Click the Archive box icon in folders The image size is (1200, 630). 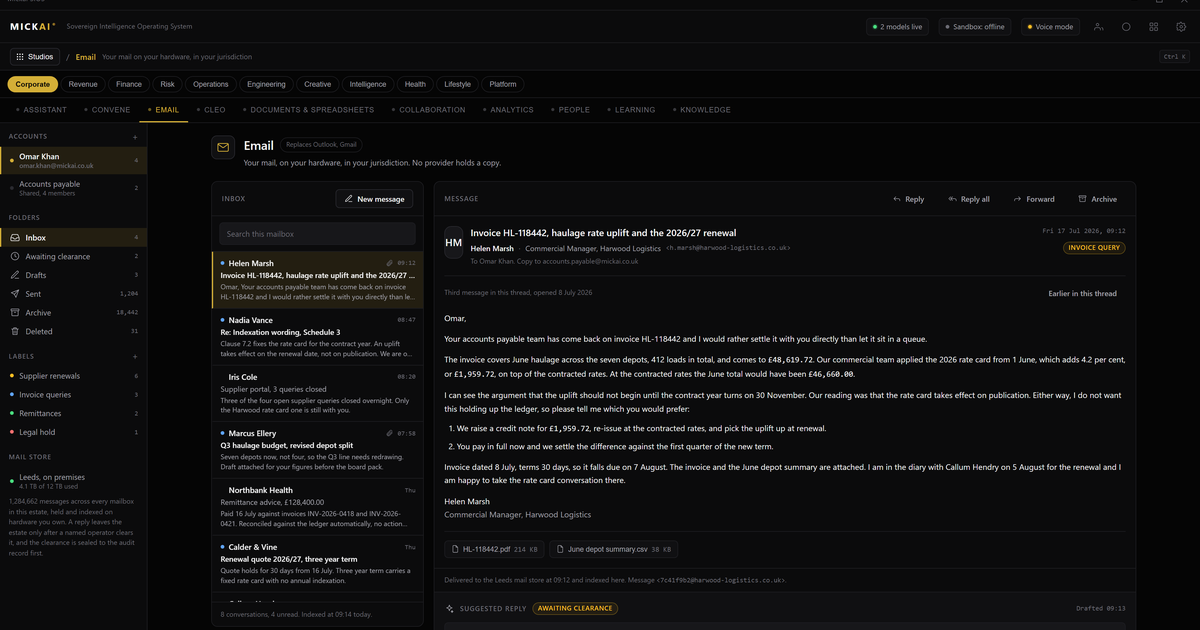14,312
